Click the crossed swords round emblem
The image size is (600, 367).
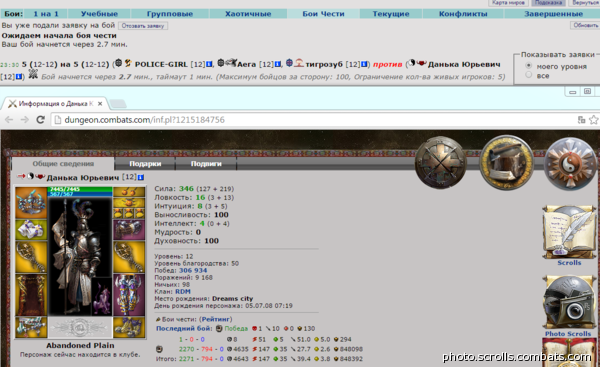441,163
